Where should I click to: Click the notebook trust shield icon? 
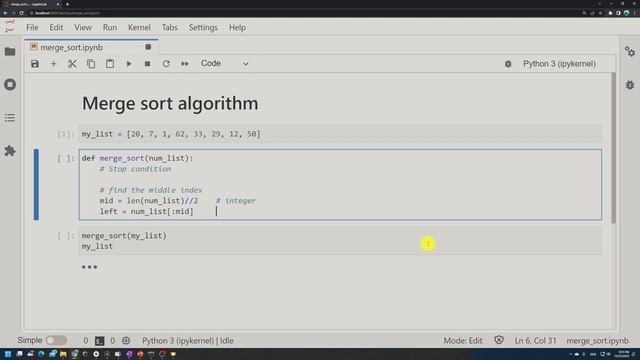click(x=499, y=340)
